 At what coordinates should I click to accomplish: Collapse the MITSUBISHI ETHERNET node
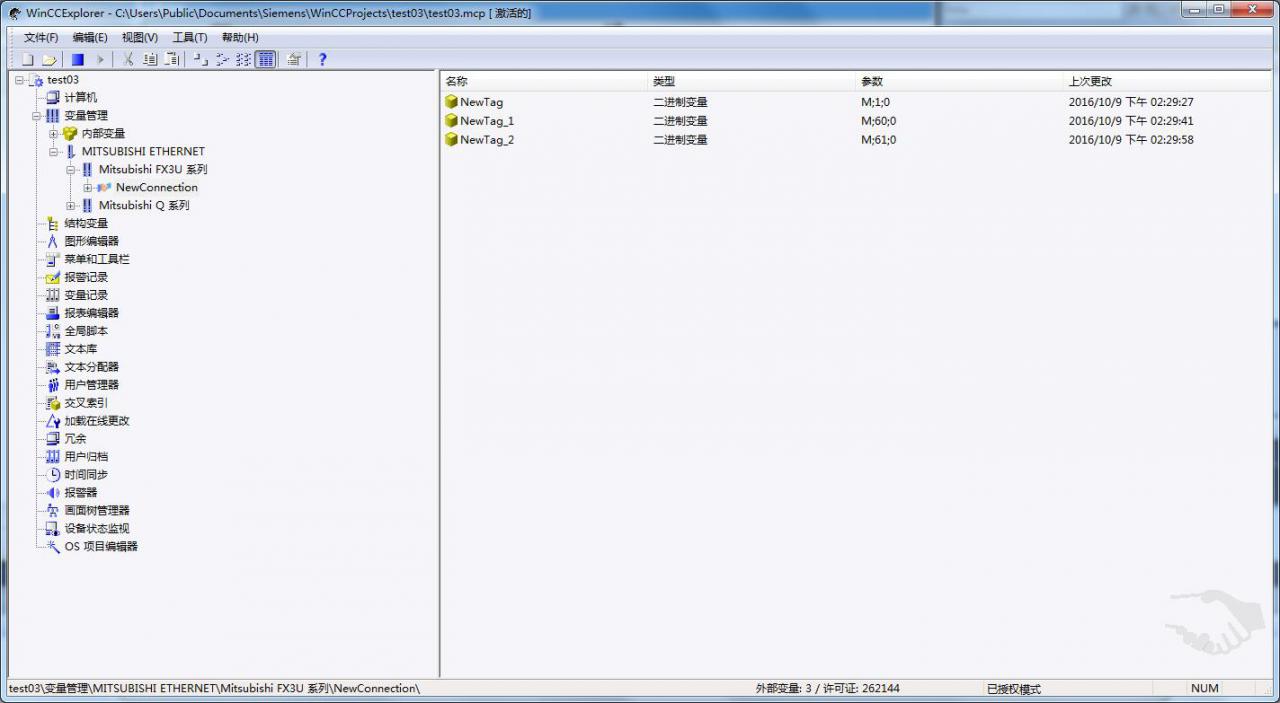pos(54,150)
